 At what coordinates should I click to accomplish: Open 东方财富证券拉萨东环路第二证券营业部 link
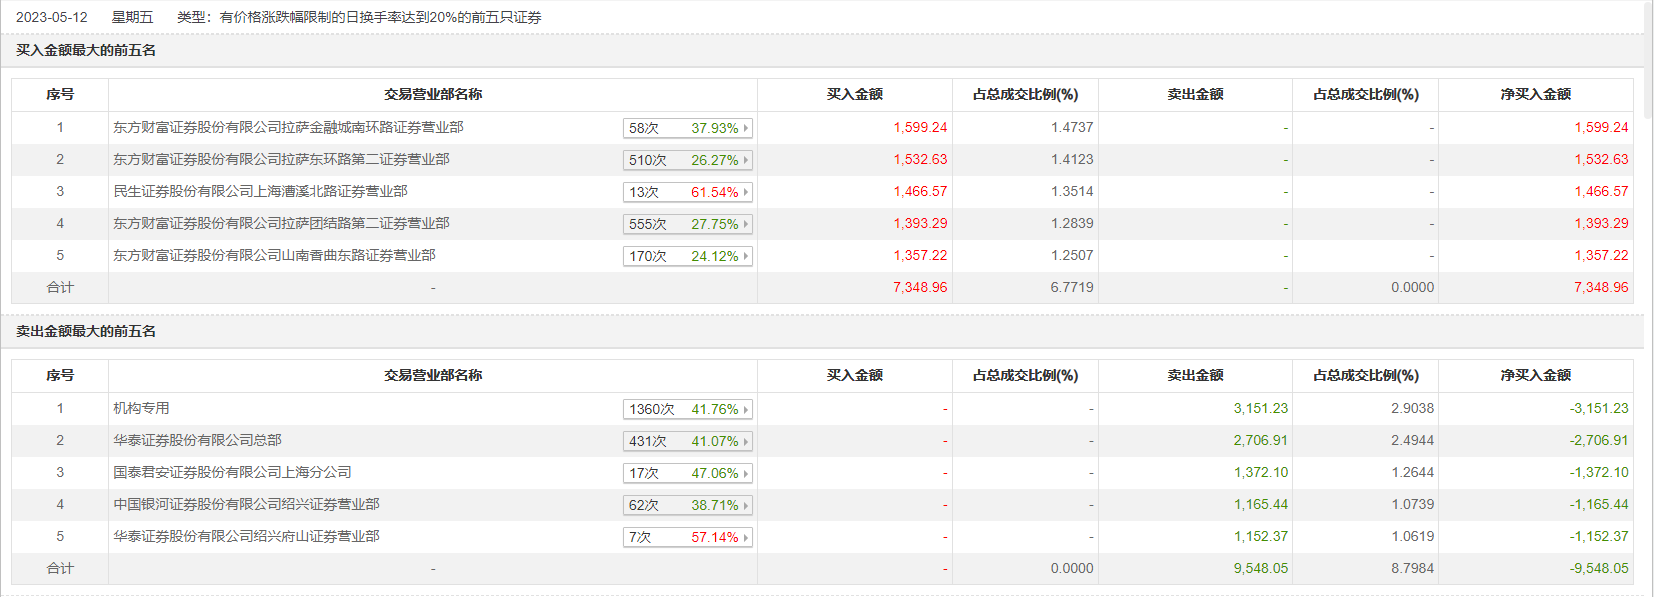click(281, 160)
